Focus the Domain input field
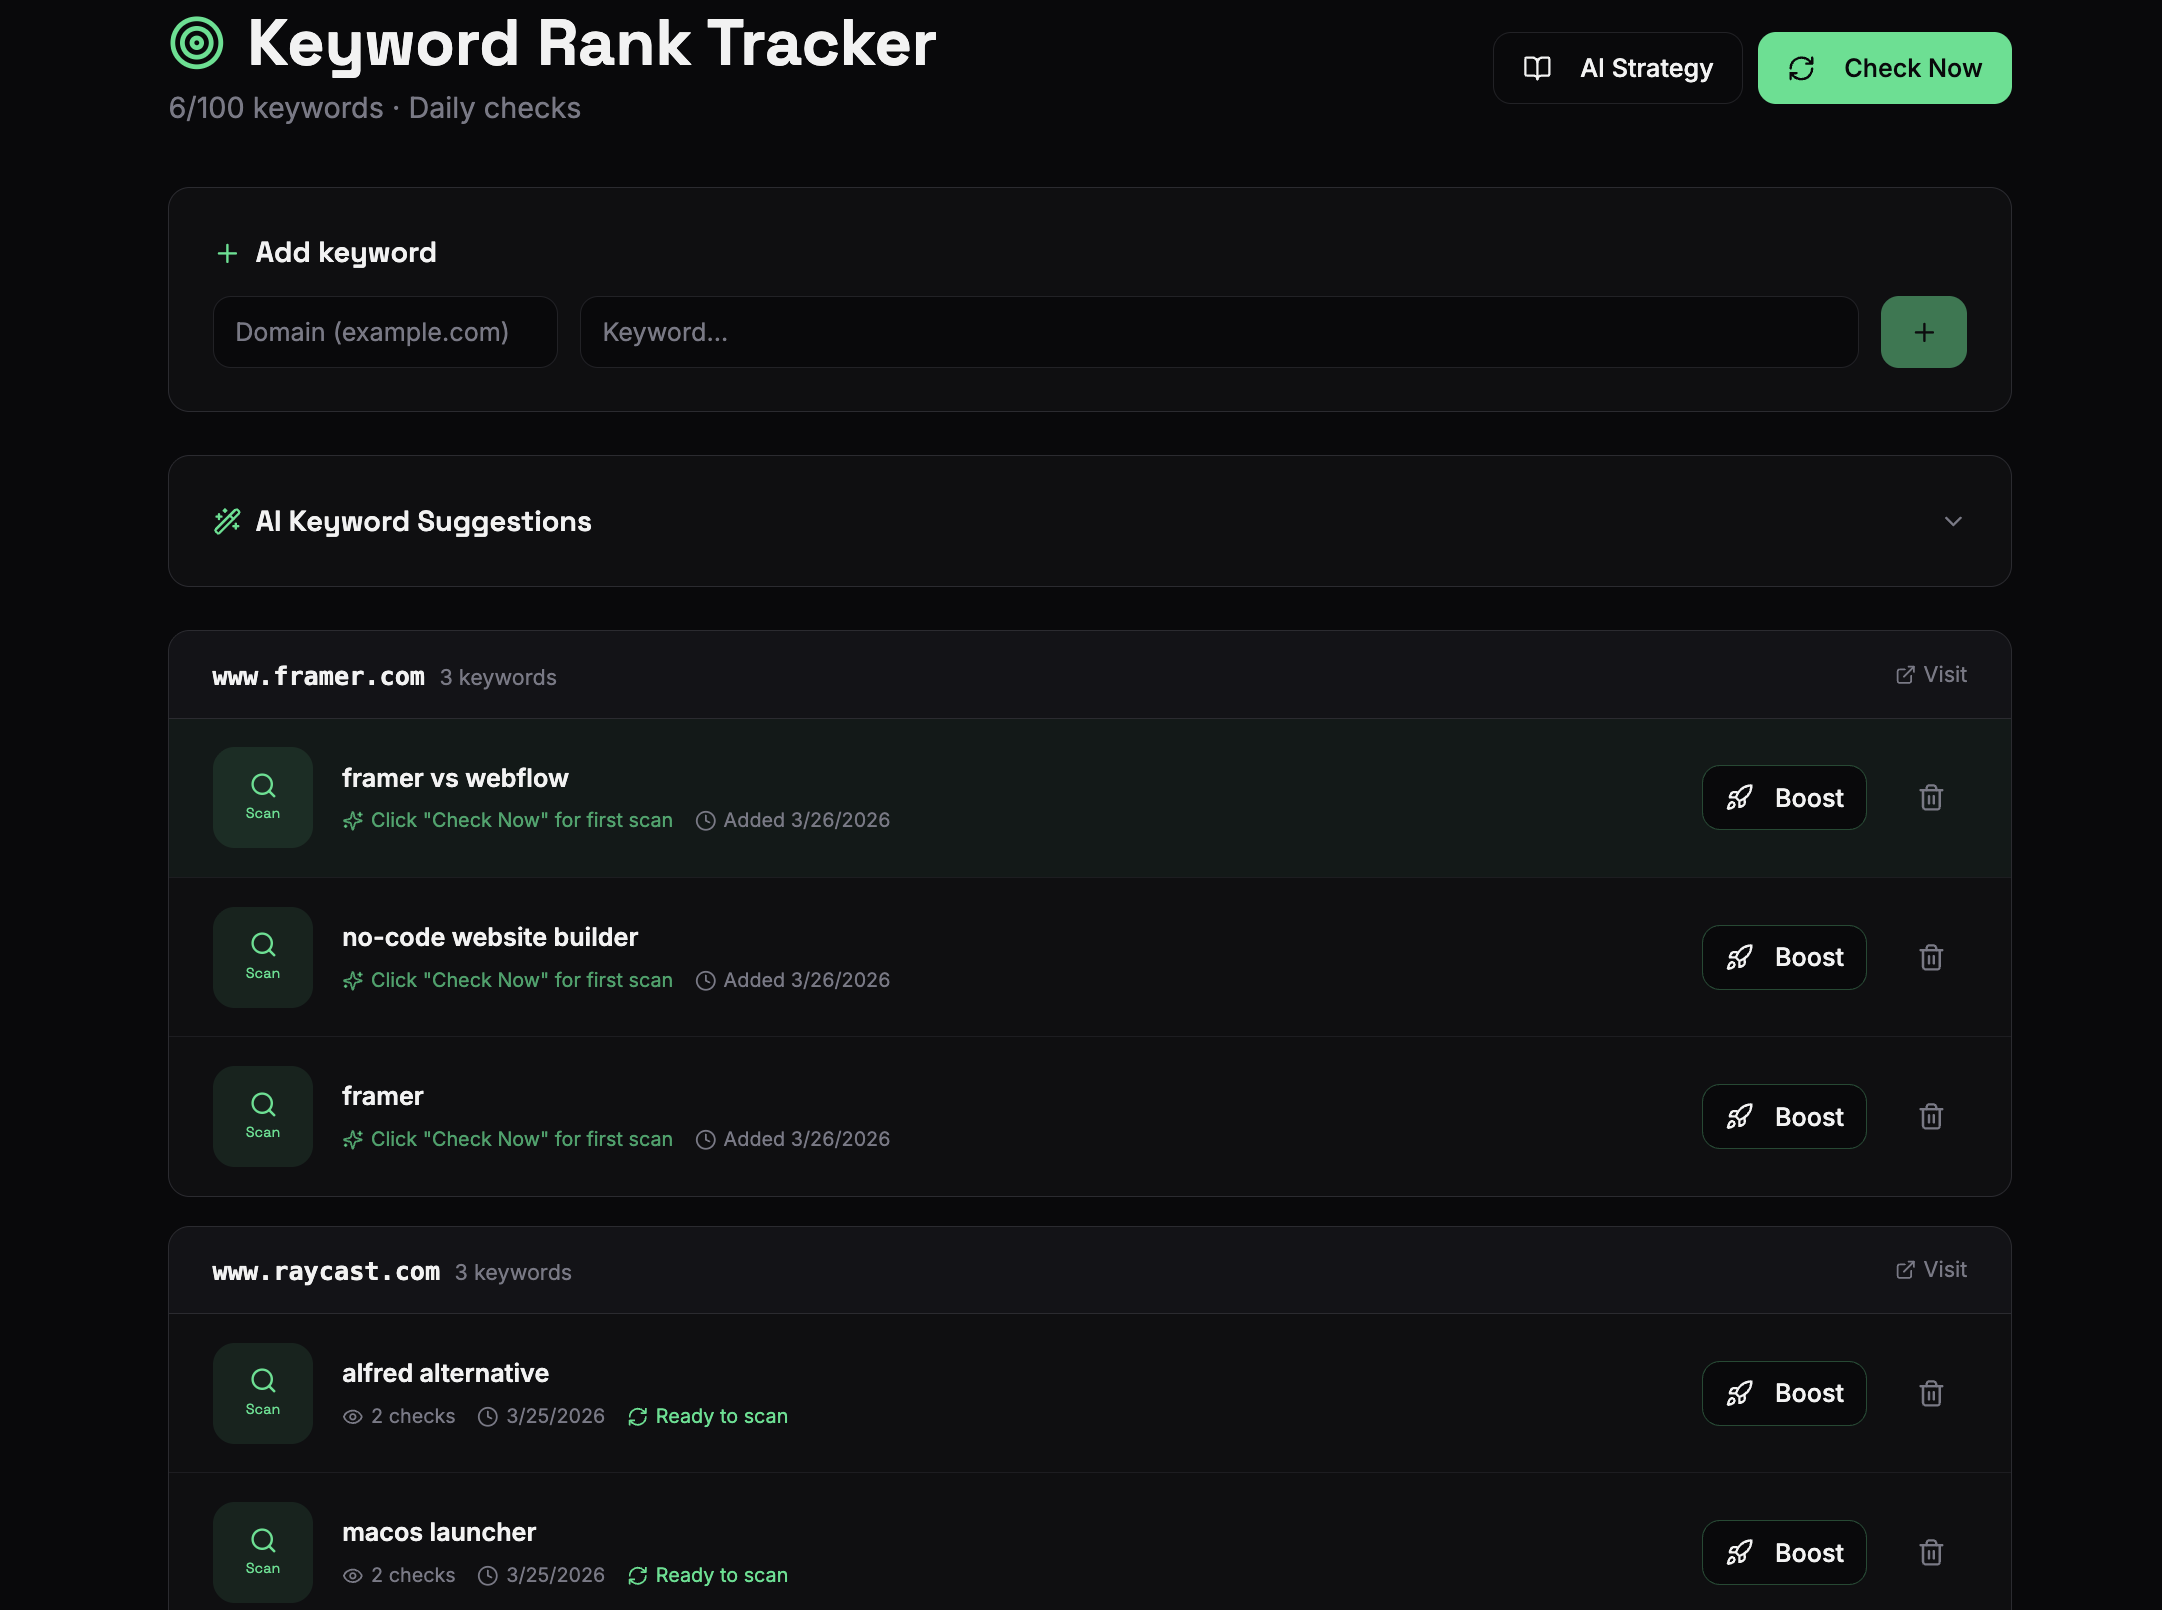 [x=385, y=332]
